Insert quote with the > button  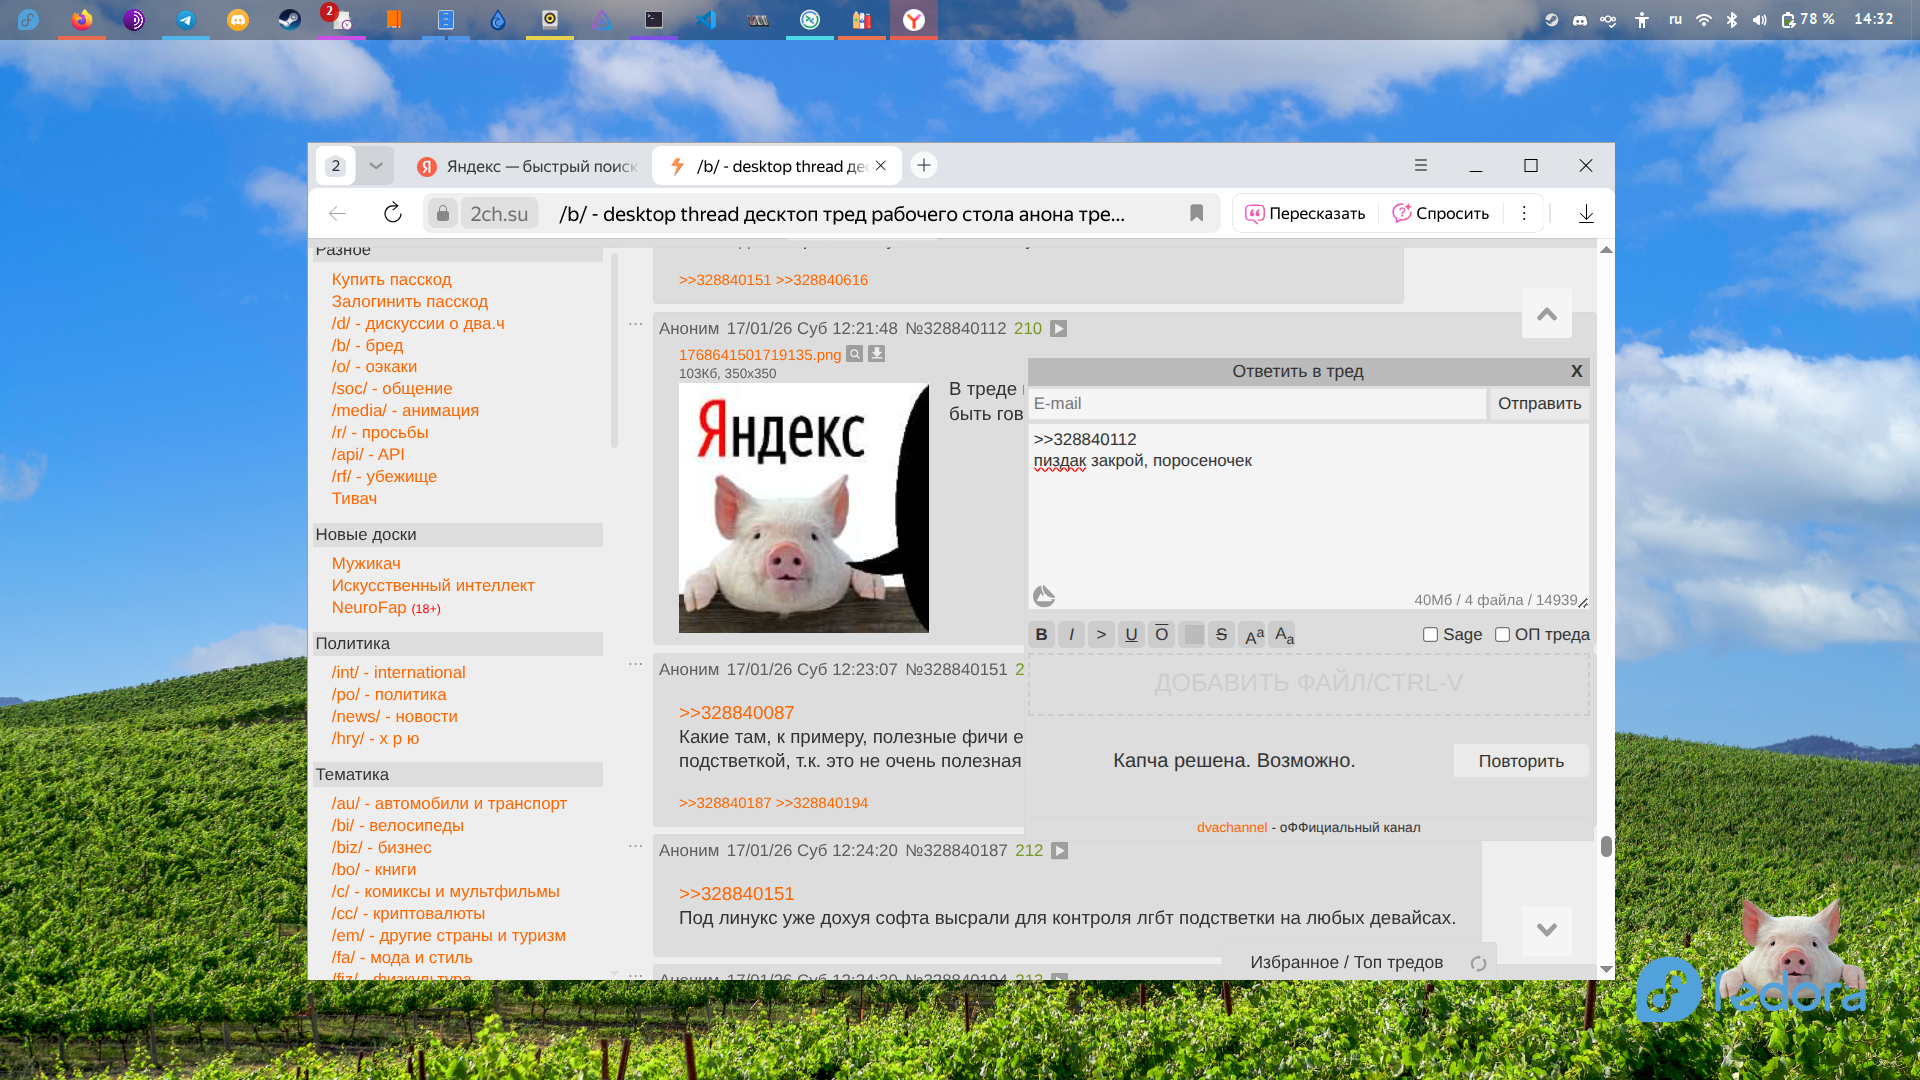(x=1101, y=634)
